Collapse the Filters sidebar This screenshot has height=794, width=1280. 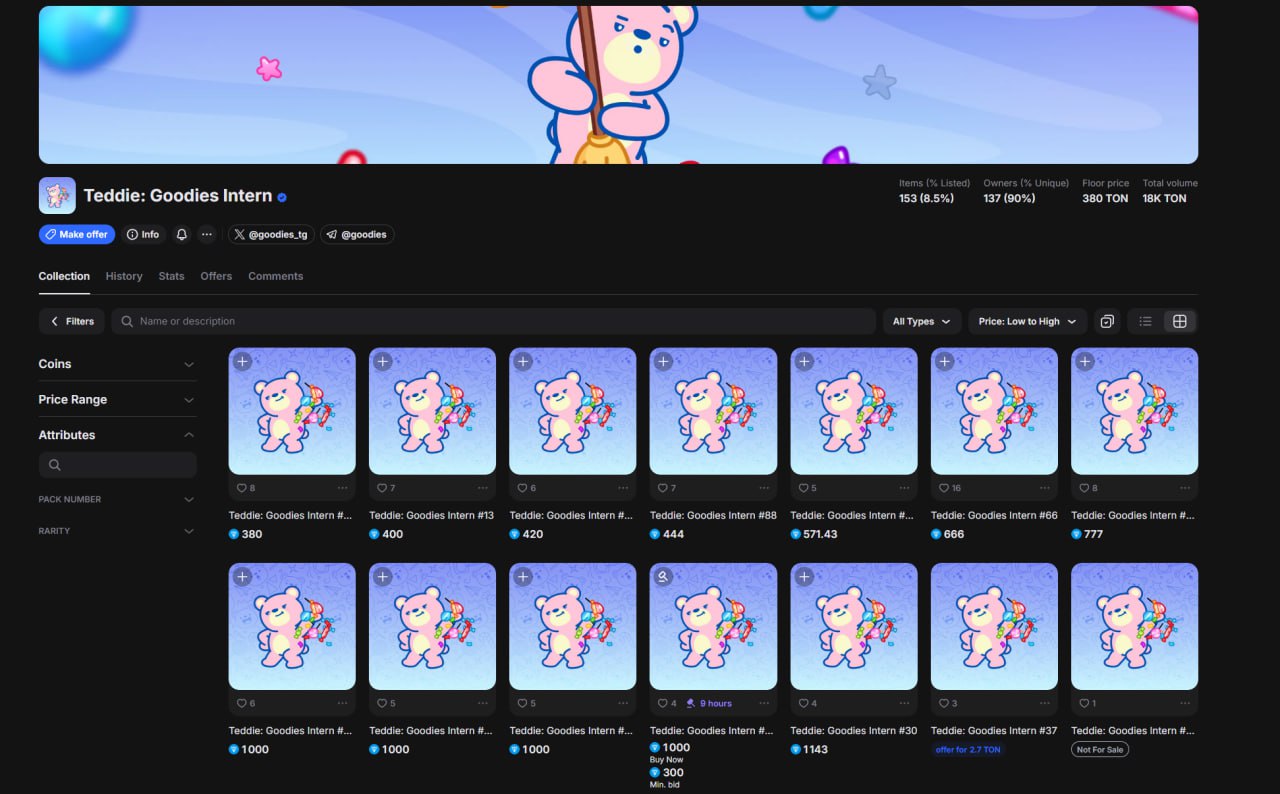71,321
